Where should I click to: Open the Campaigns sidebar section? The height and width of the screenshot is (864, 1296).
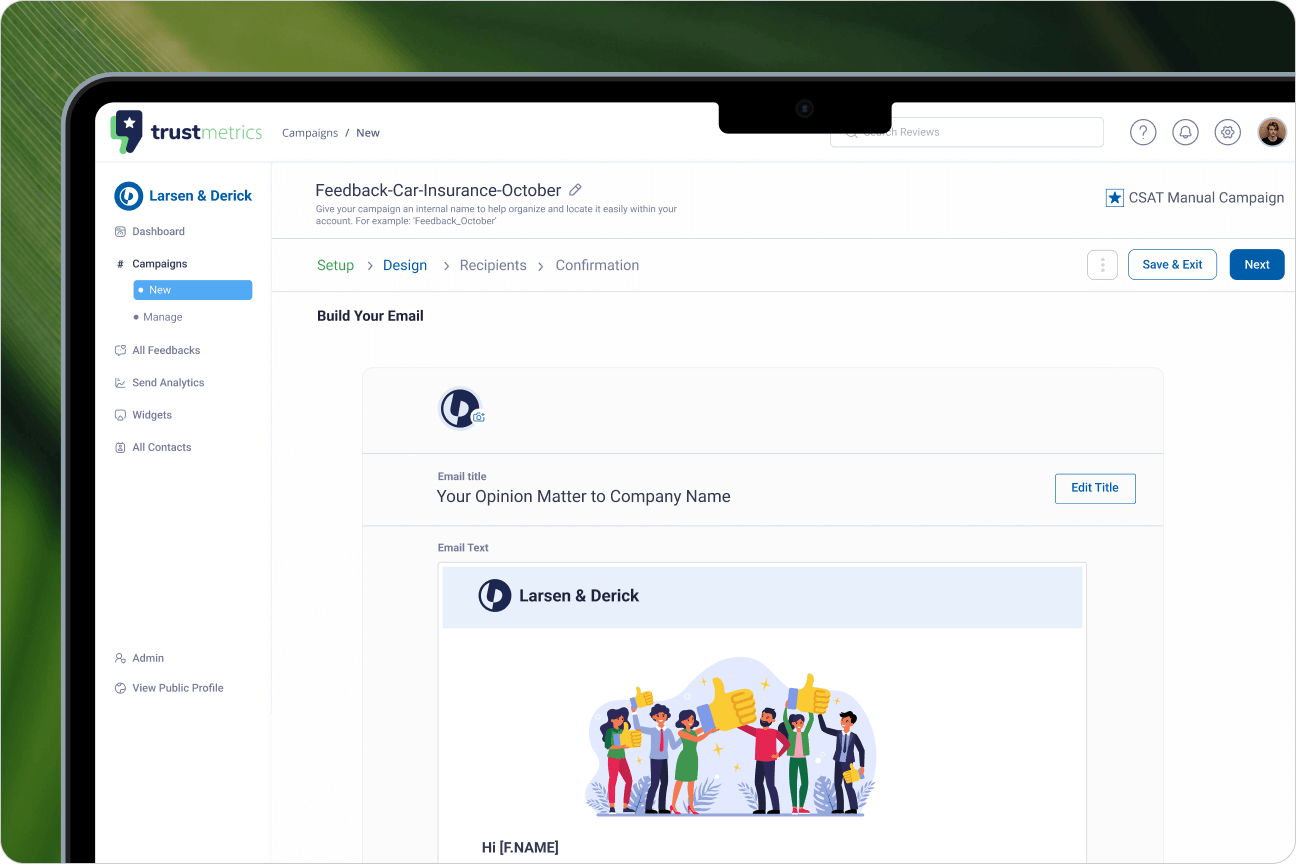[x=160, y=264]
